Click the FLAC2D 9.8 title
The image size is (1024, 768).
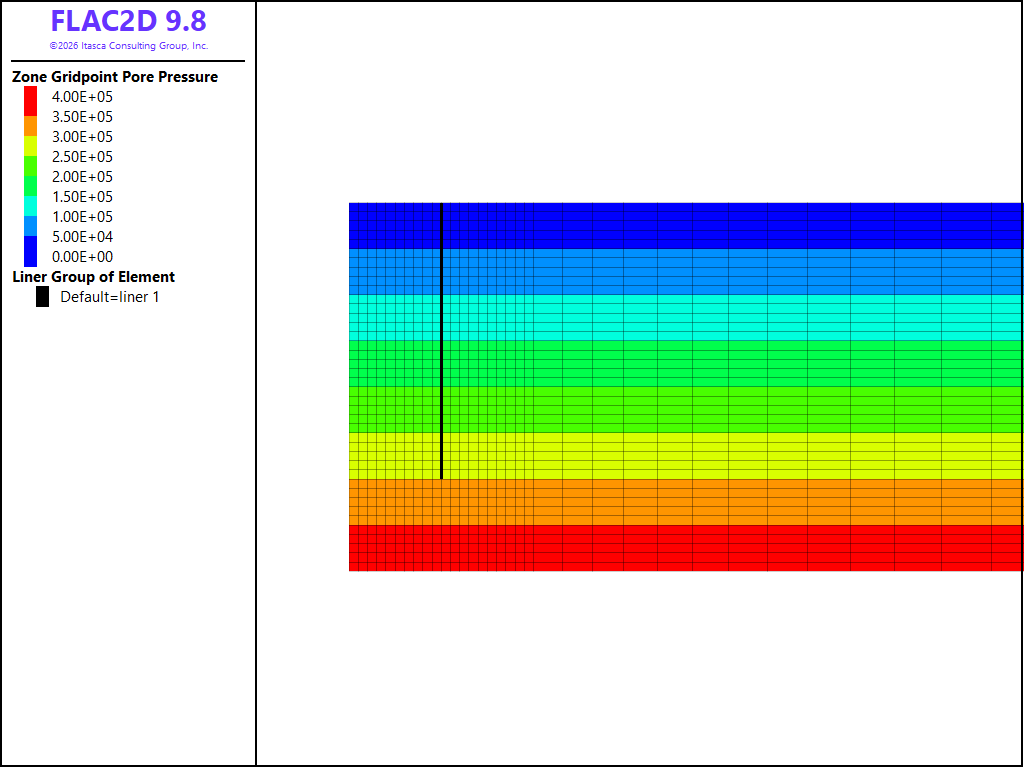coord(129,21)
